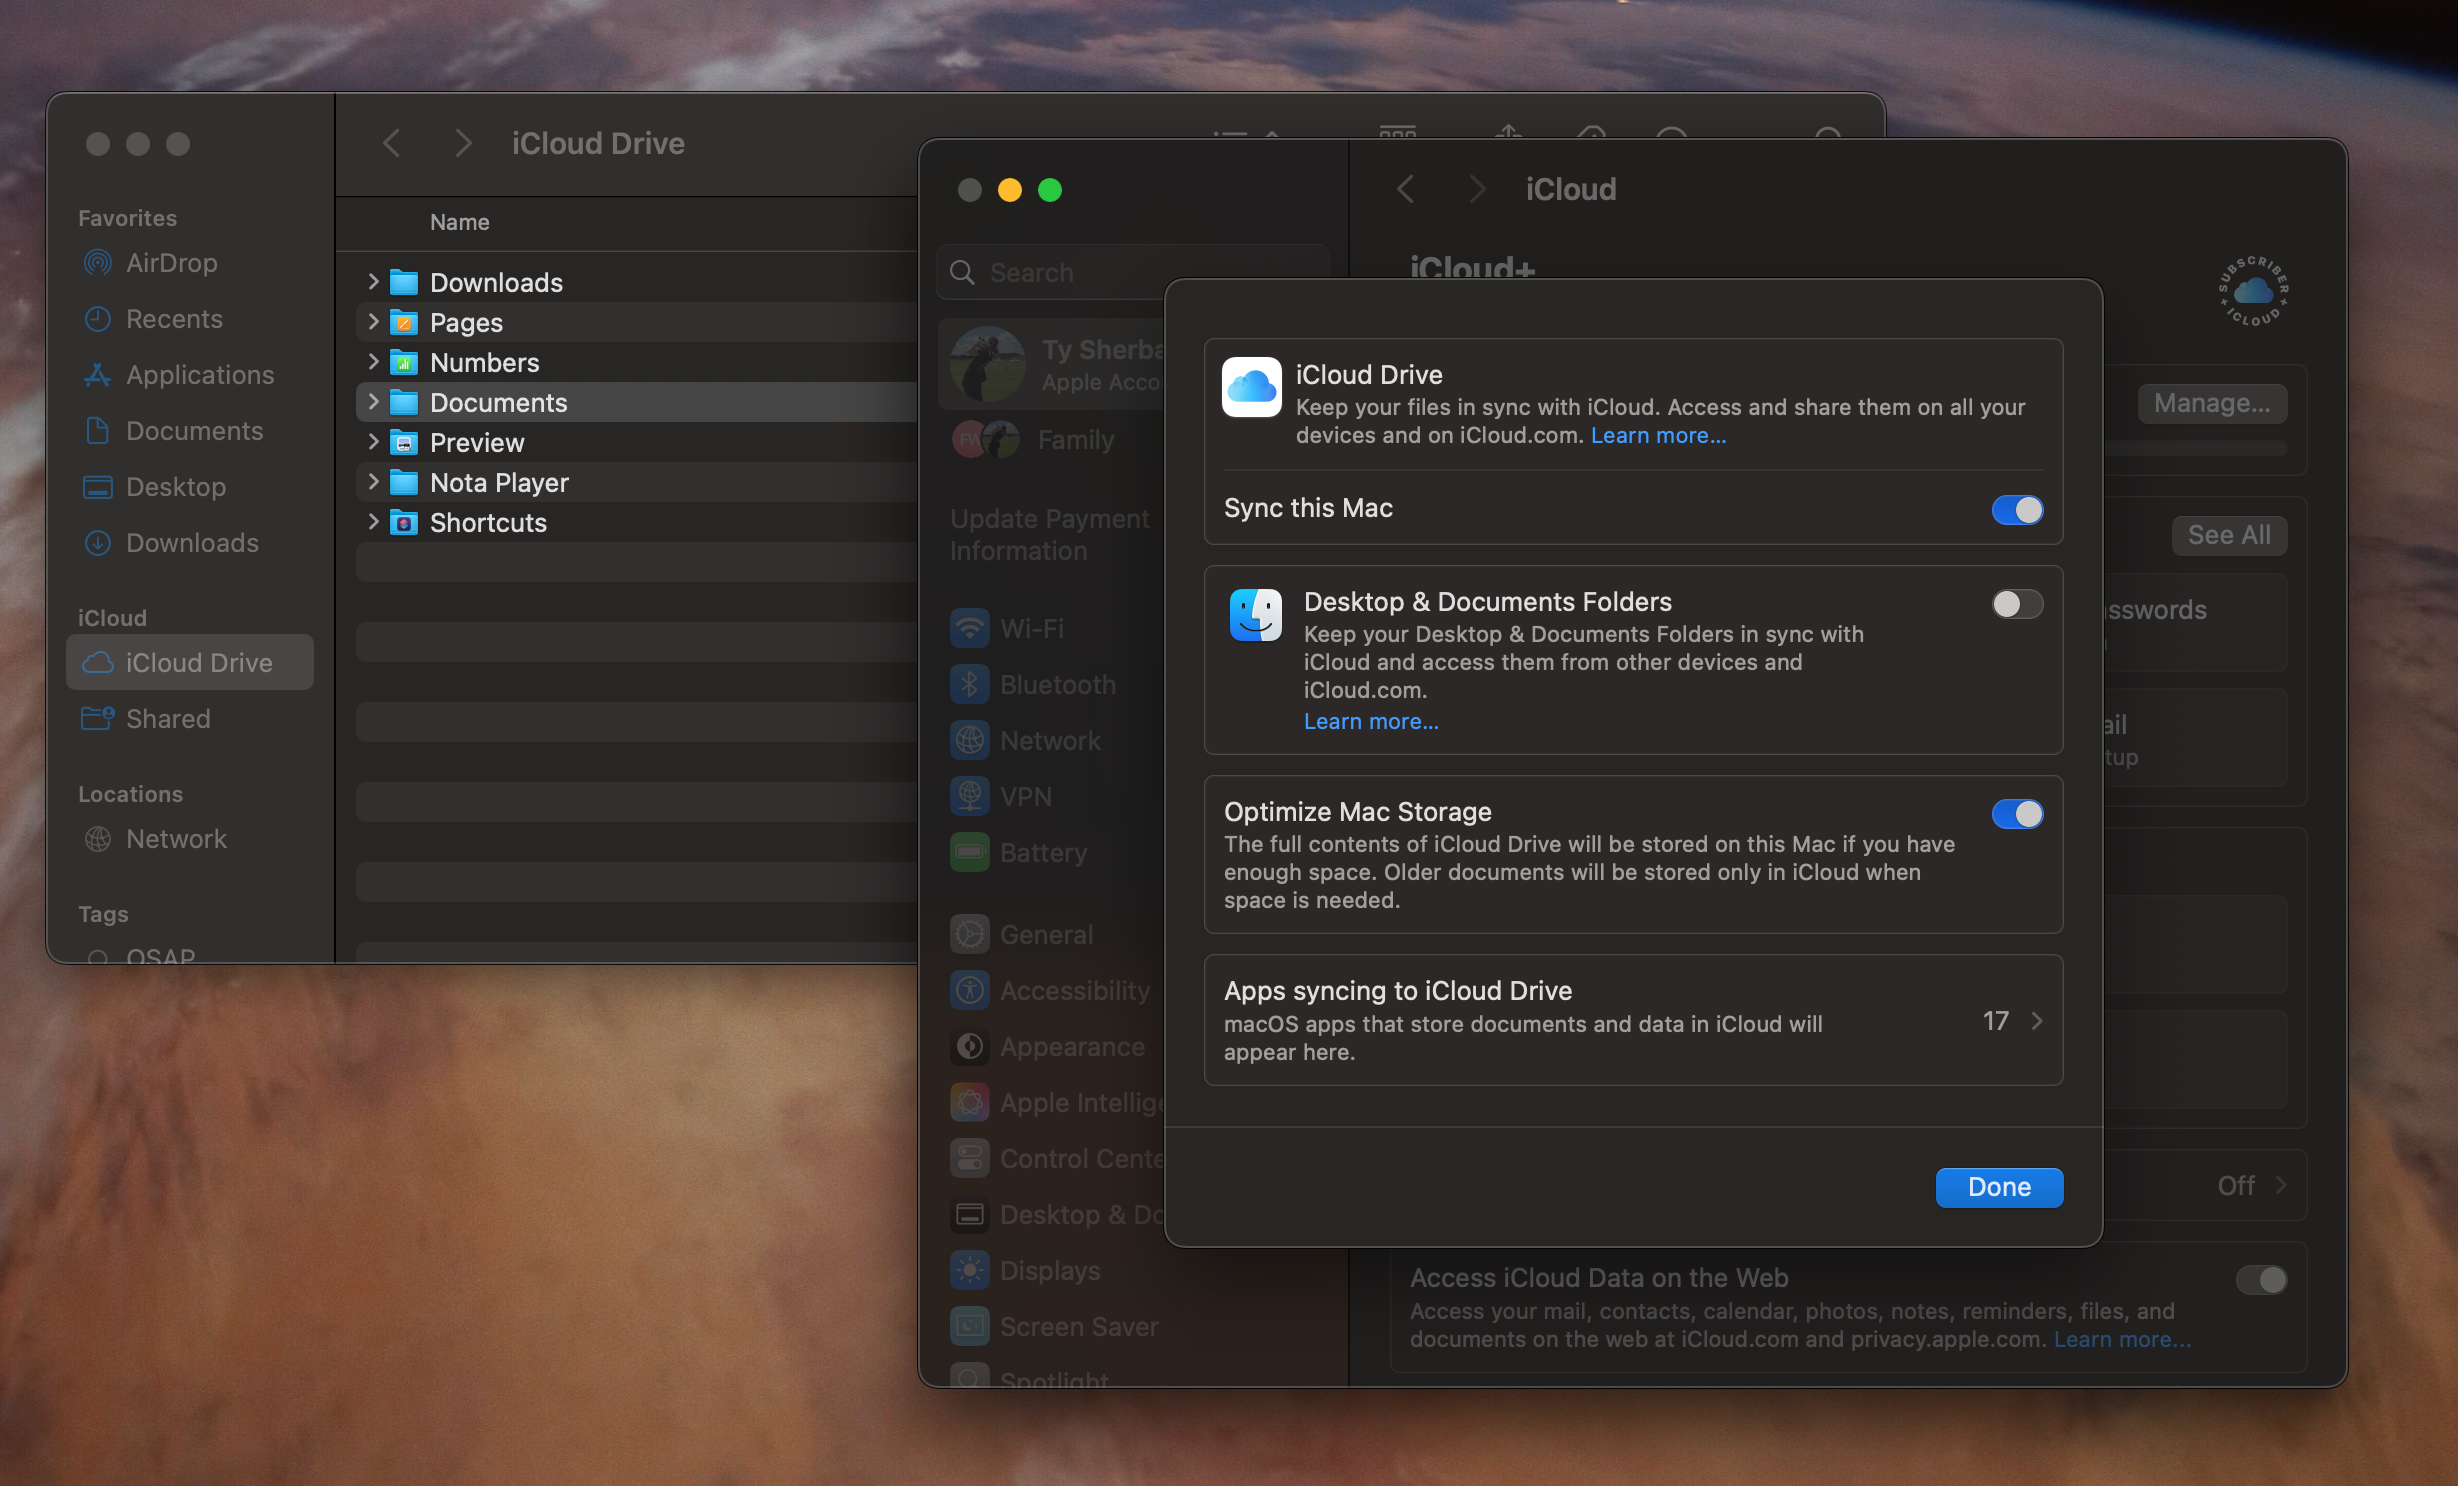Select the Numbers folder icon in Finder
The width and height of the screenshot is (2458, 1486).
(404, 362)
